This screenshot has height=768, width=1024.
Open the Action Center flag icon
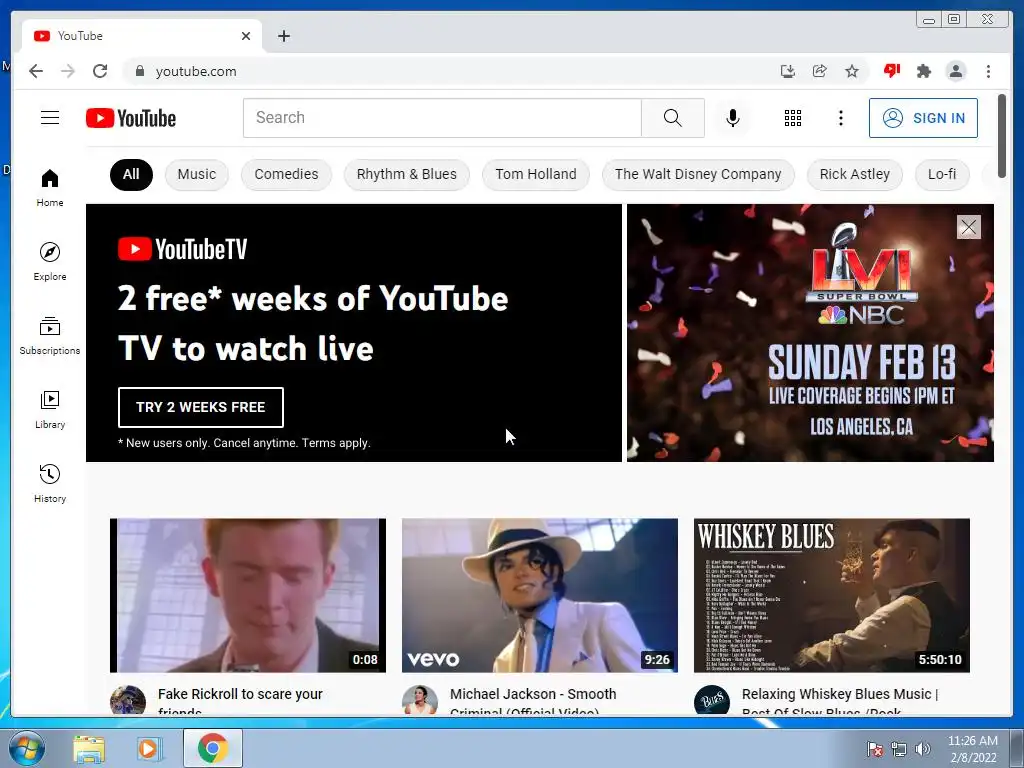874,749
